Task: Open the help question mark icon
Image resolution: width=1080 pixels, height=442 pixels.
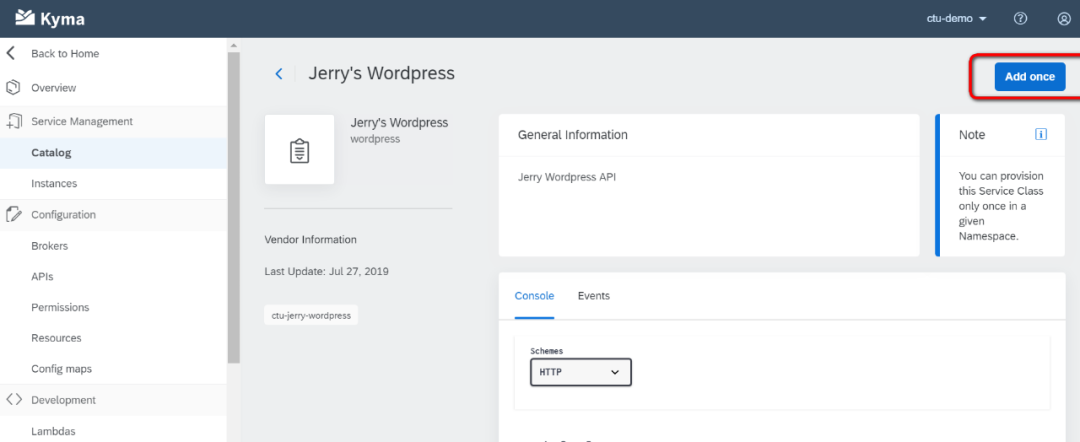Action: (1021, 19)
